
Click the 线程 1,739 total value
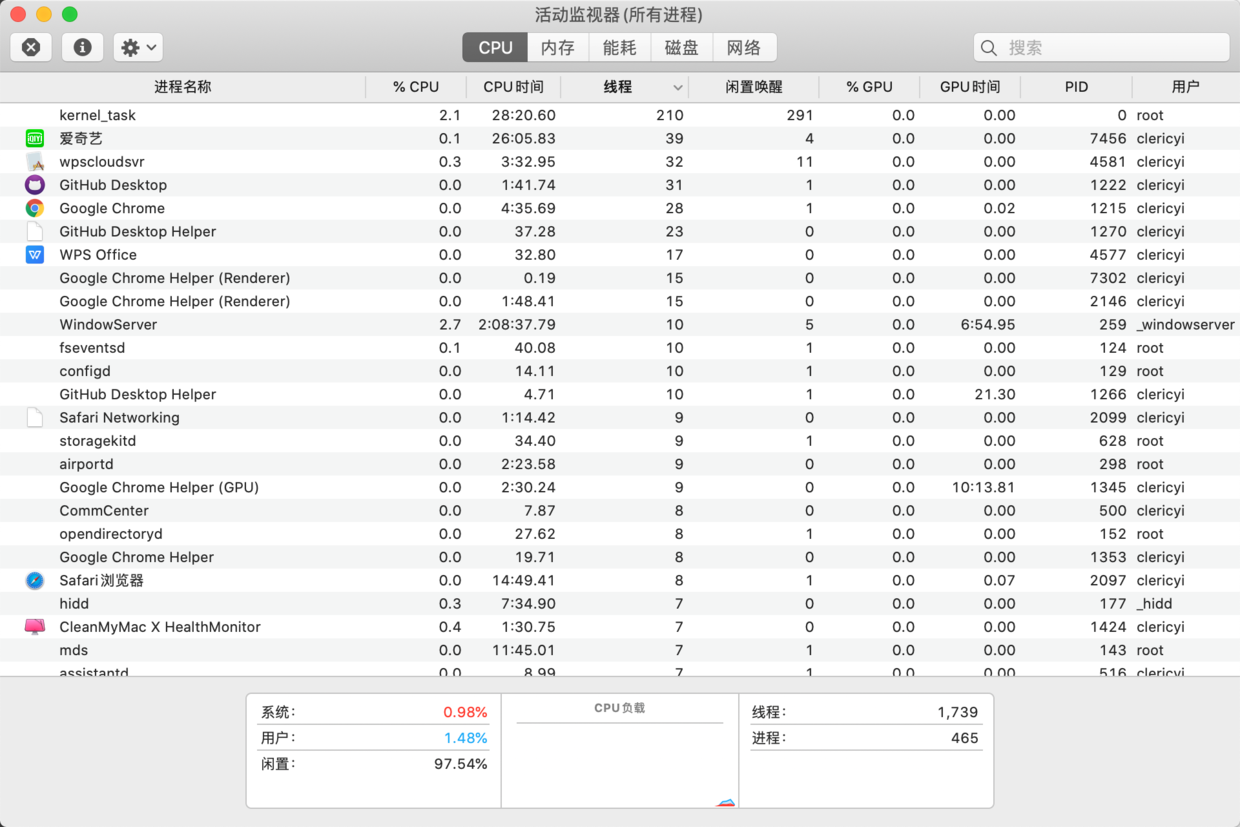click(x=957, y=713)
